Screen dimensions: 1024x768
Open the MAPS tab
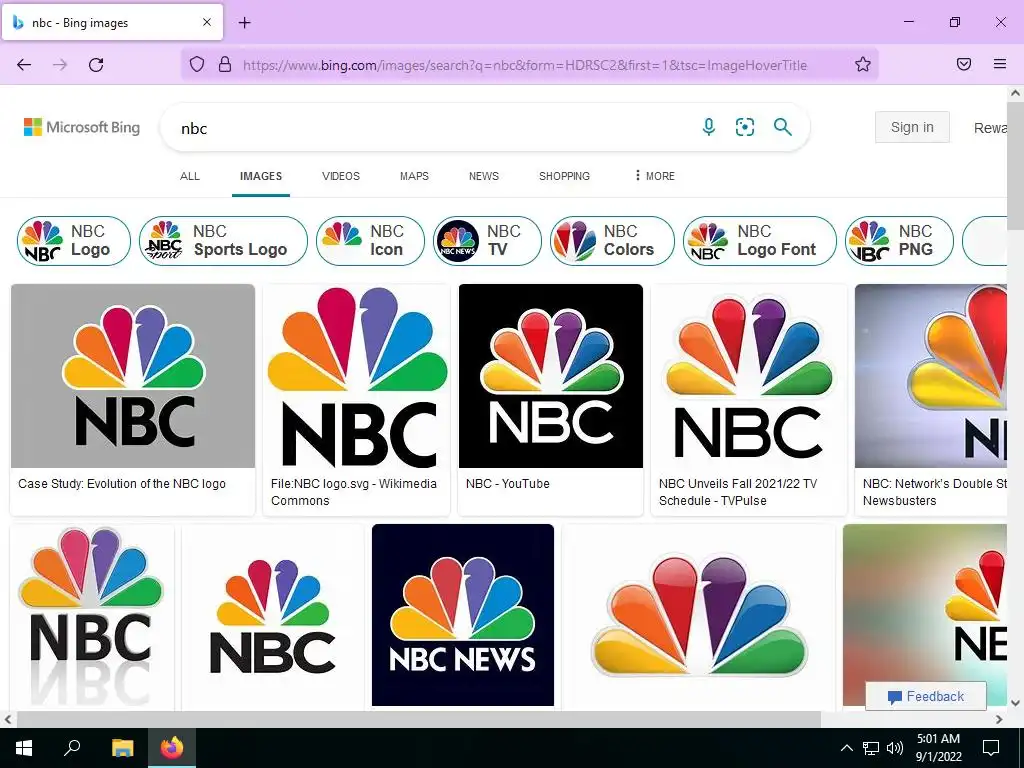click(414, 176)
